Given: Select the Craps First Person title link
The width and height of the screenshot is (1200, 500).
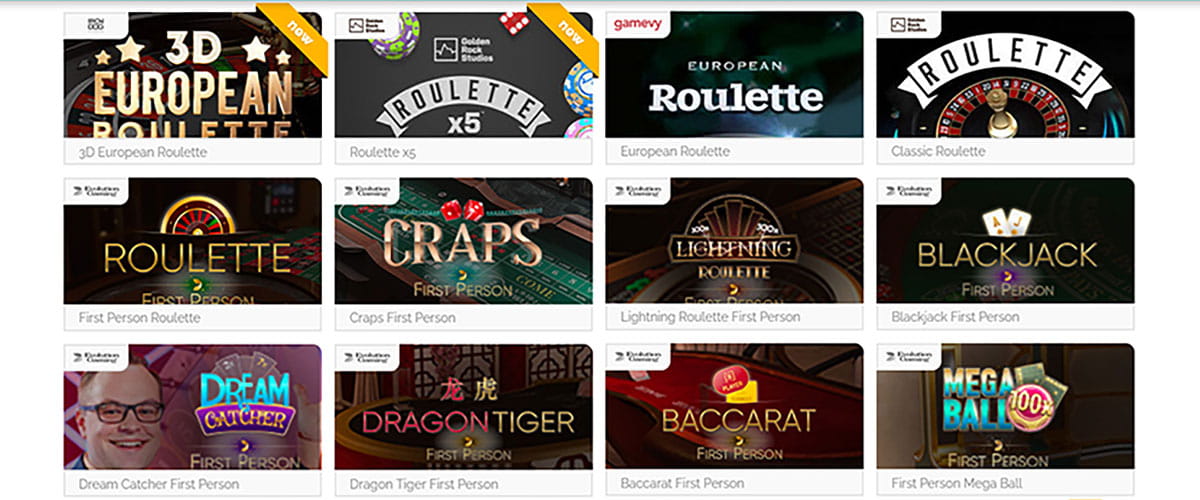Looking at the screenshot, I should pyautogui.click(x=402, y=317).
